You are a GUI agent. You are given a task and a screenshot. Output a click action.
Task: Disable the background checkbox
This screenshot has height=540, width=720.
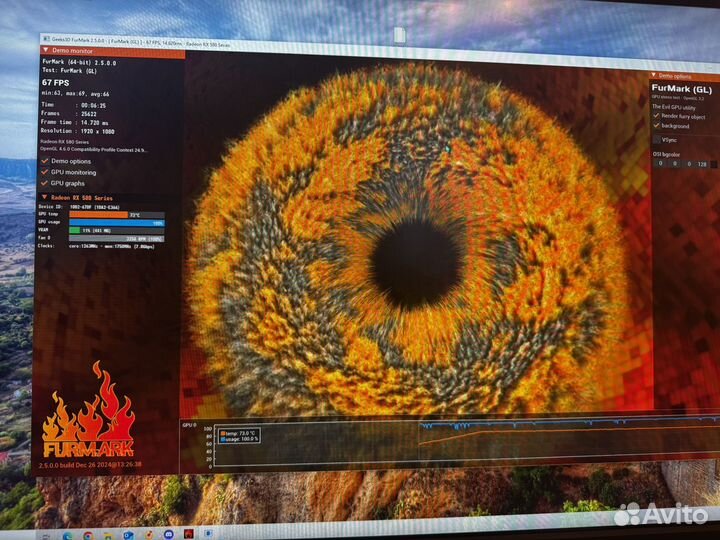pyautogui.click(x=657, y=125)
